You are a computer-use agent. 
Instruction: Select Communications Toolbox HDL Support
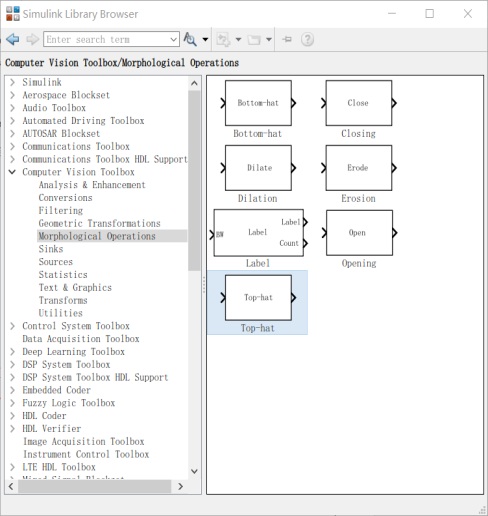tap(105, 159)
